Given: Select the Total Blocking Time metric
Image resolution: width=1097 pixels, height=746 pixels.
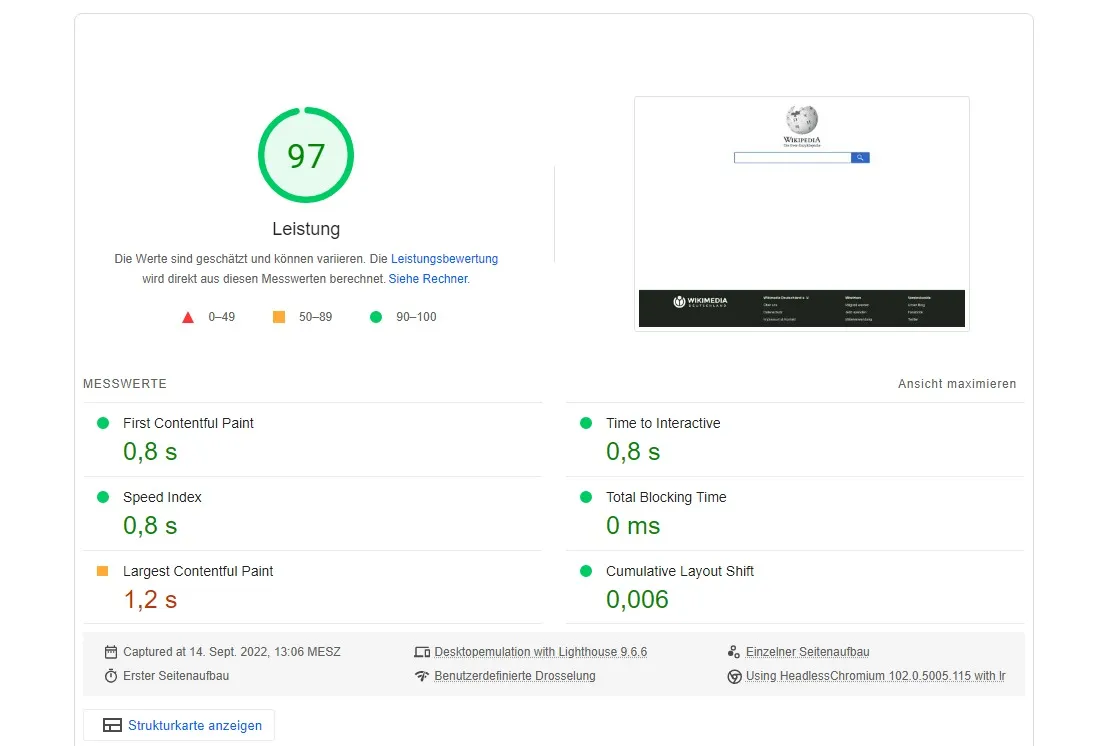Looking at the screenshot, I should (x=666, y=497).
